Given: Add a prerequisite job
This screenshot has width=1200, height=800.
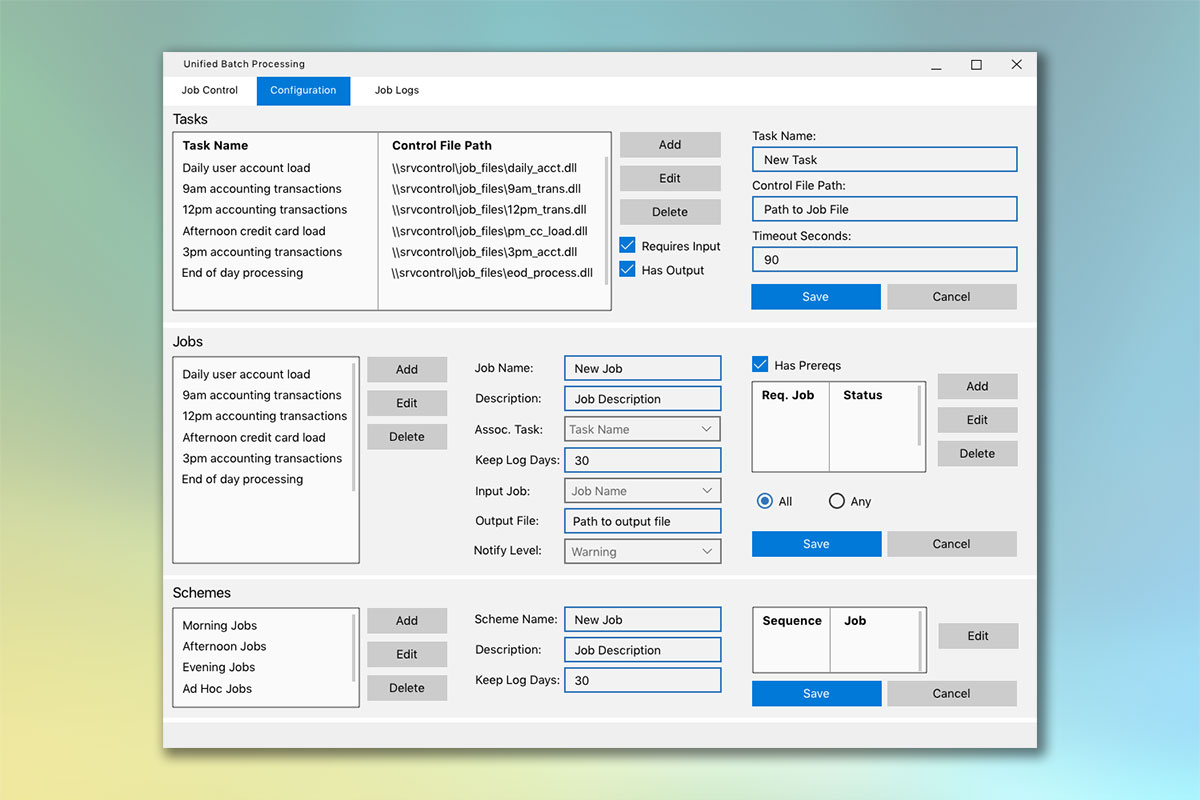Looking at the screenshot, I should pyautogui.click(x=978, y=386).
